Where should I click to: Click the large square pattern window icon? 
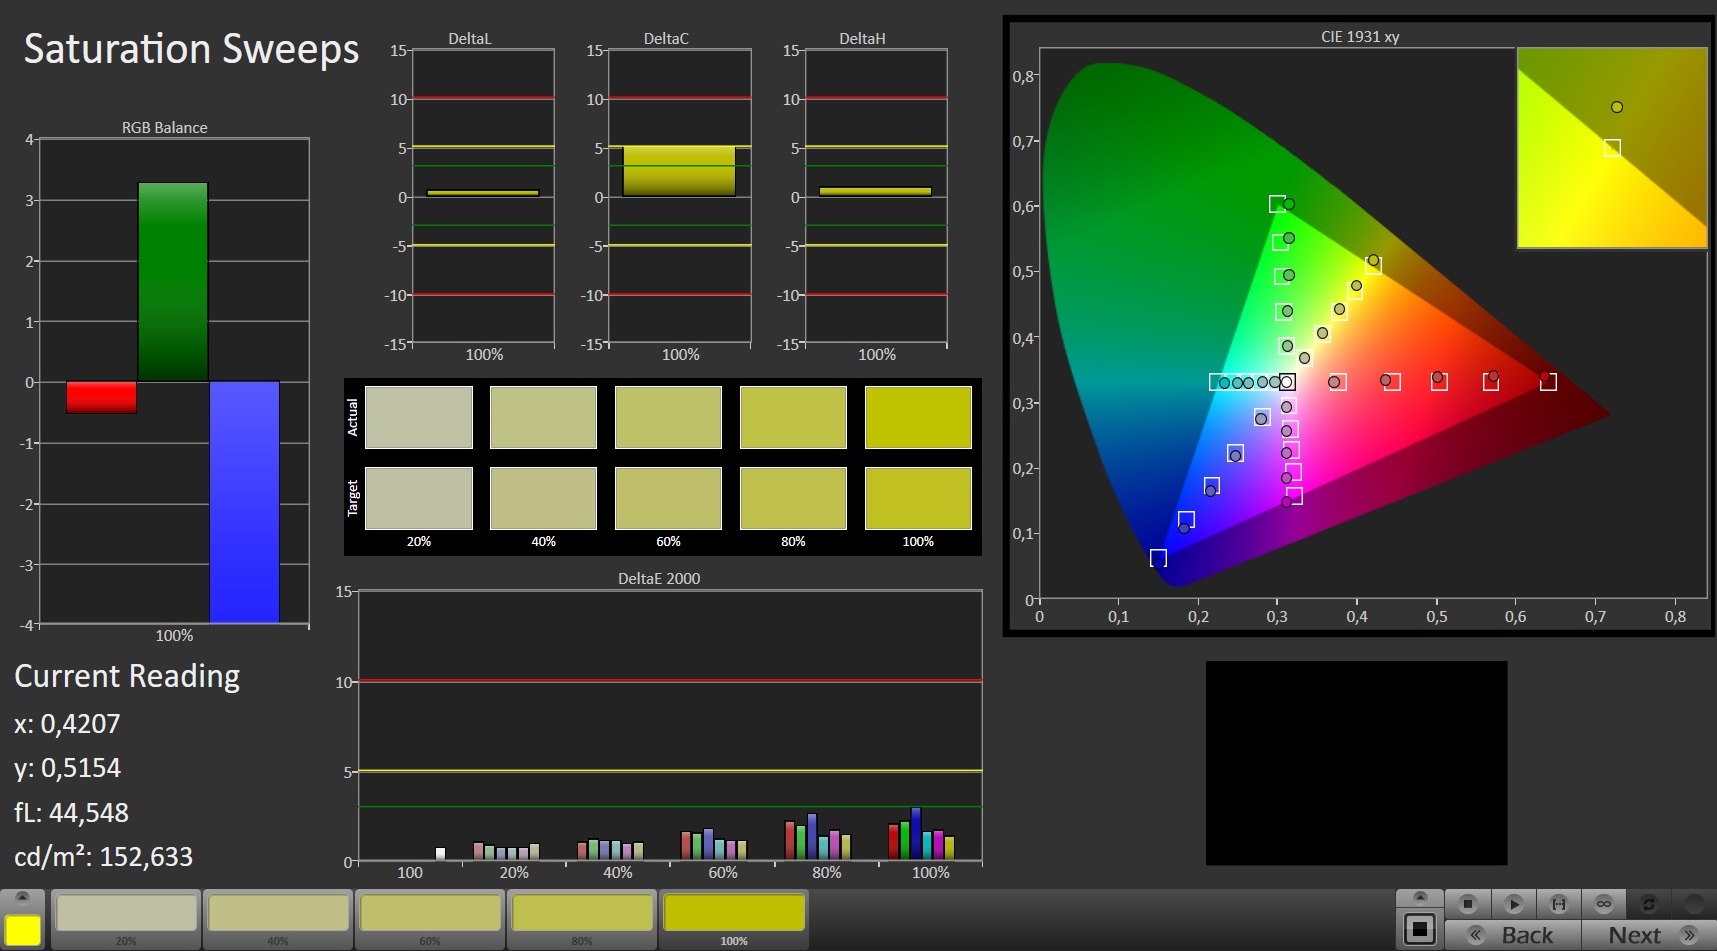point(1419,929)
